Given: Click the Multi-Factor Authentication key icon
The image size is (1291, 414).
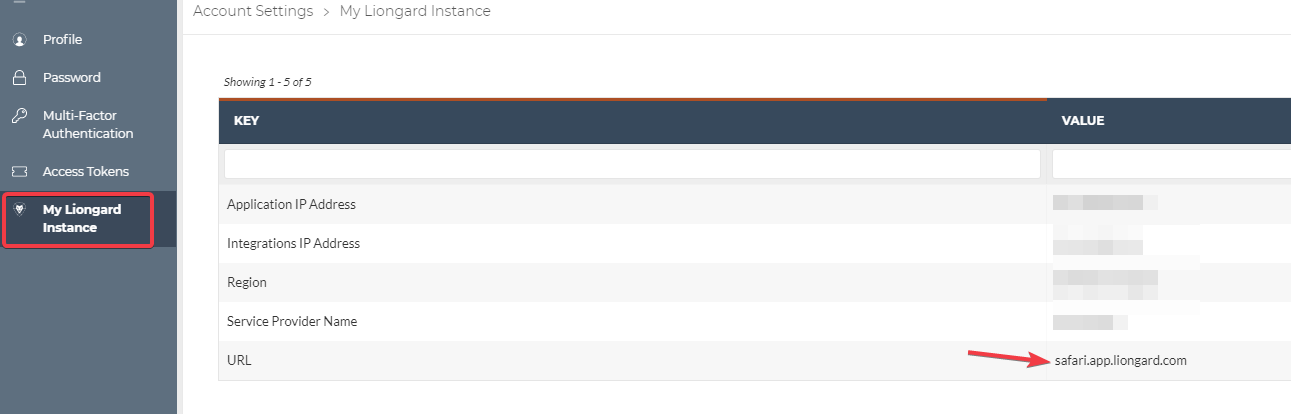Looking at the screenshot, I should click(19, 116).
